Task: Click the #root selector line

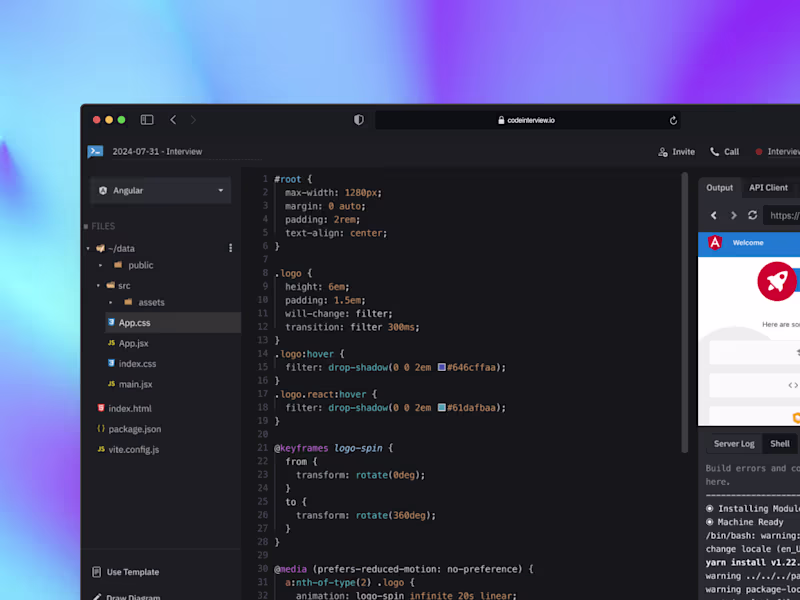Action: coord(293,179)
